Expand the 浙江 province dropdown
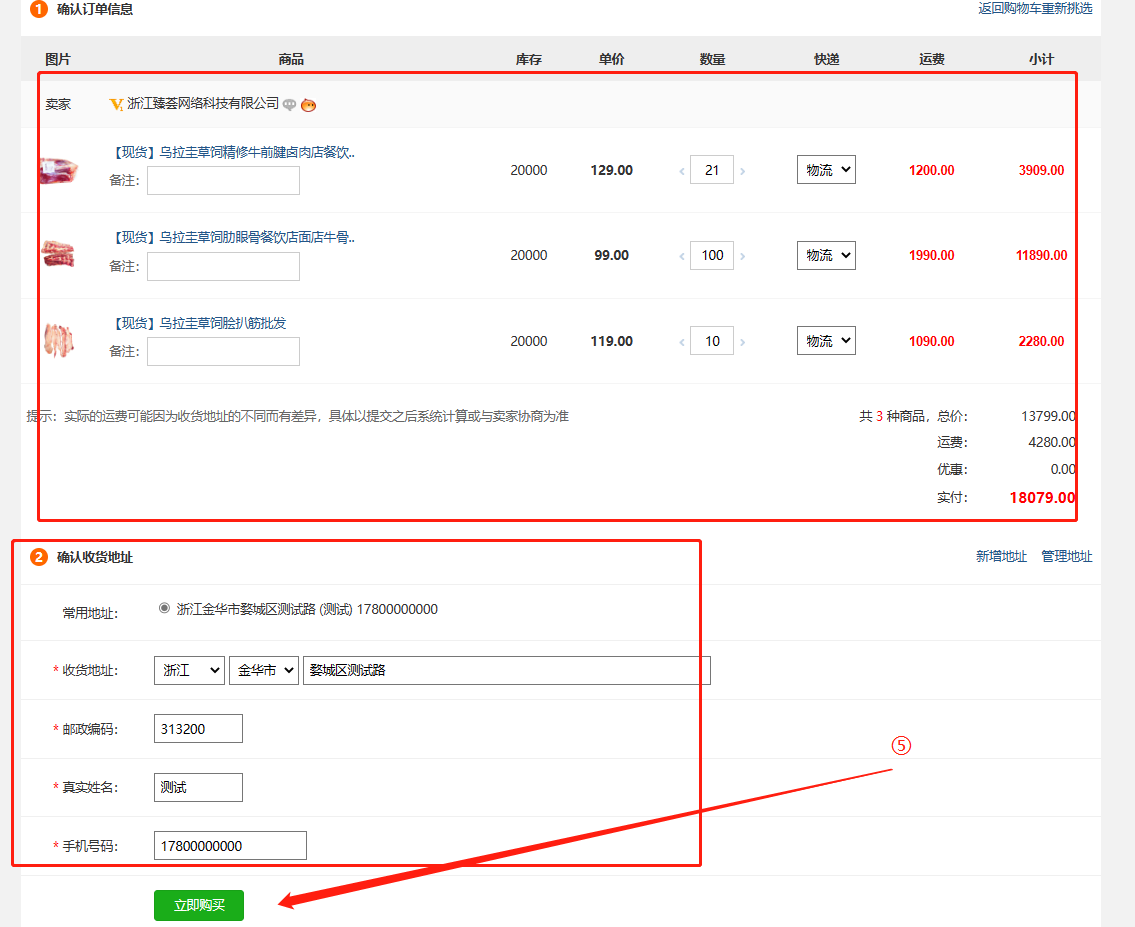1135x927 pixels. (x=189, y=670)
